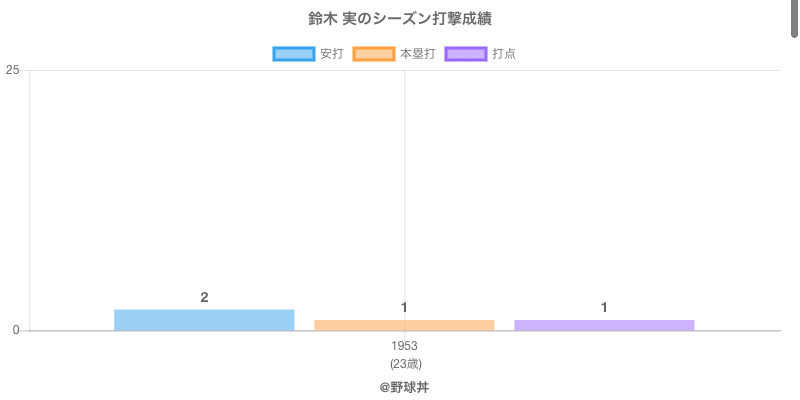Select the orange 本塁打 bar

point(404,325)
